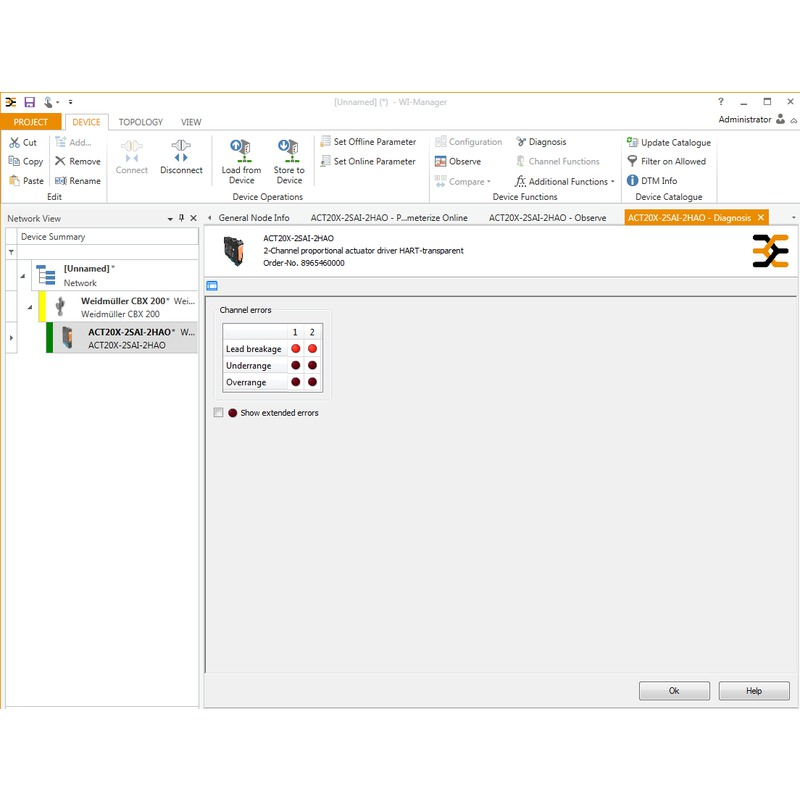
Task: Switch to the Parameterize Online tab
Action: [389, 218]
